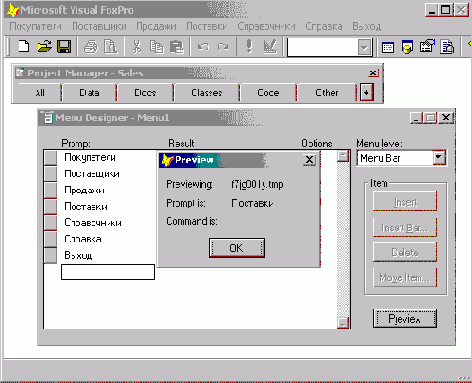Screen dimensions: 472x383
Task: Click the Preview button in Menu Designer
Action: click(404, 319)
